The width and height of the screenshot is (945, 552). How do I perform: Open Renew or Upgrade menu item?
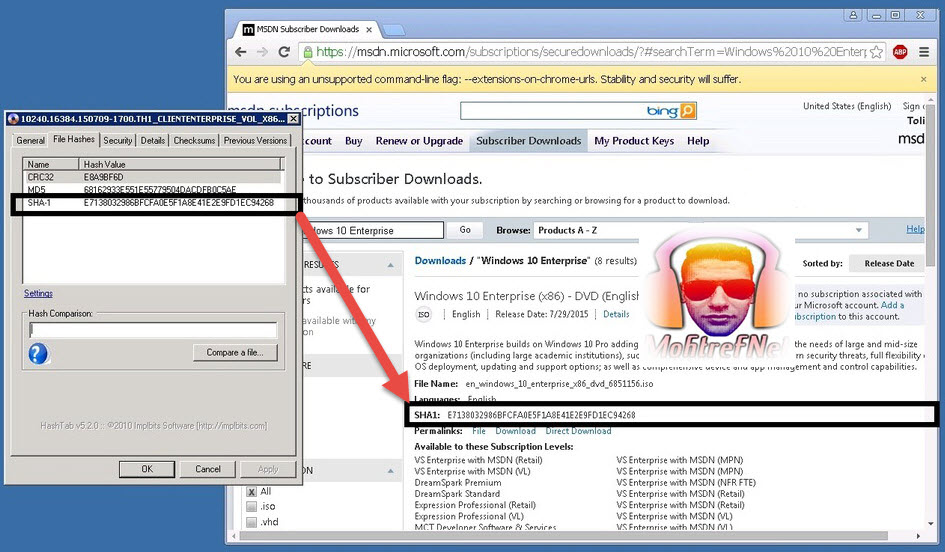pos(419,141)
